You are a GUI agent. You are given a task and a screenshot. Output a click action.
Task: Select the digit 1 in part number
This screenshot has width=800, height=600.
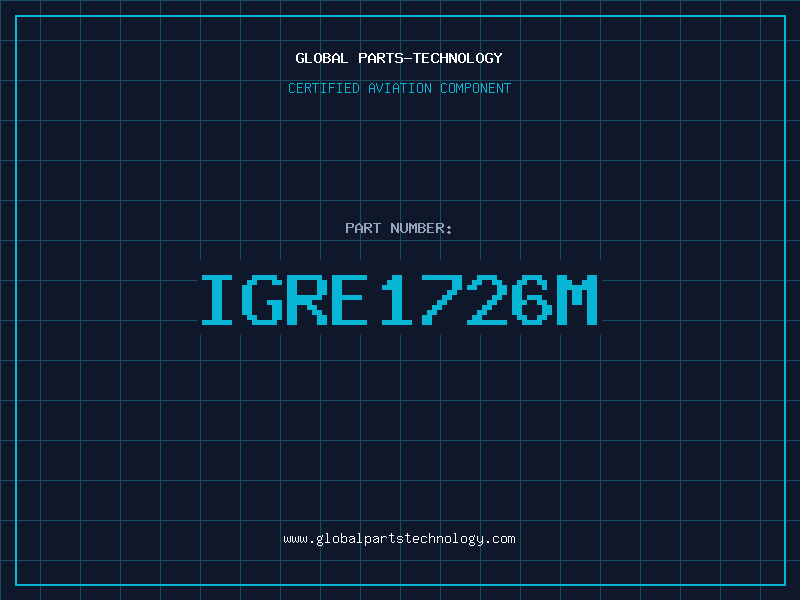tap(399, 299)
